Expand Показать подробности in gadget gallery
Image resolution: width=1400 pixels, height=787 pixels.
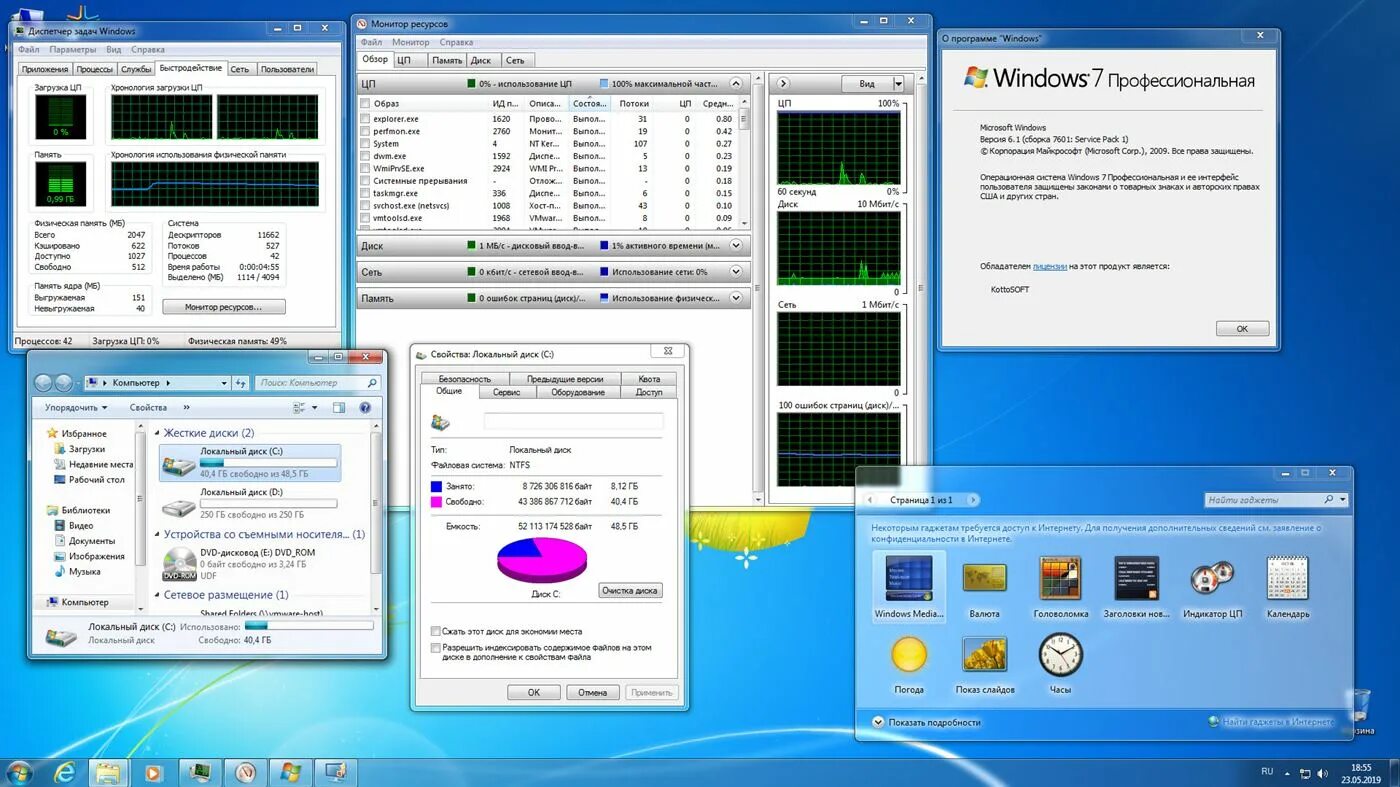click(x=926, y=722)
